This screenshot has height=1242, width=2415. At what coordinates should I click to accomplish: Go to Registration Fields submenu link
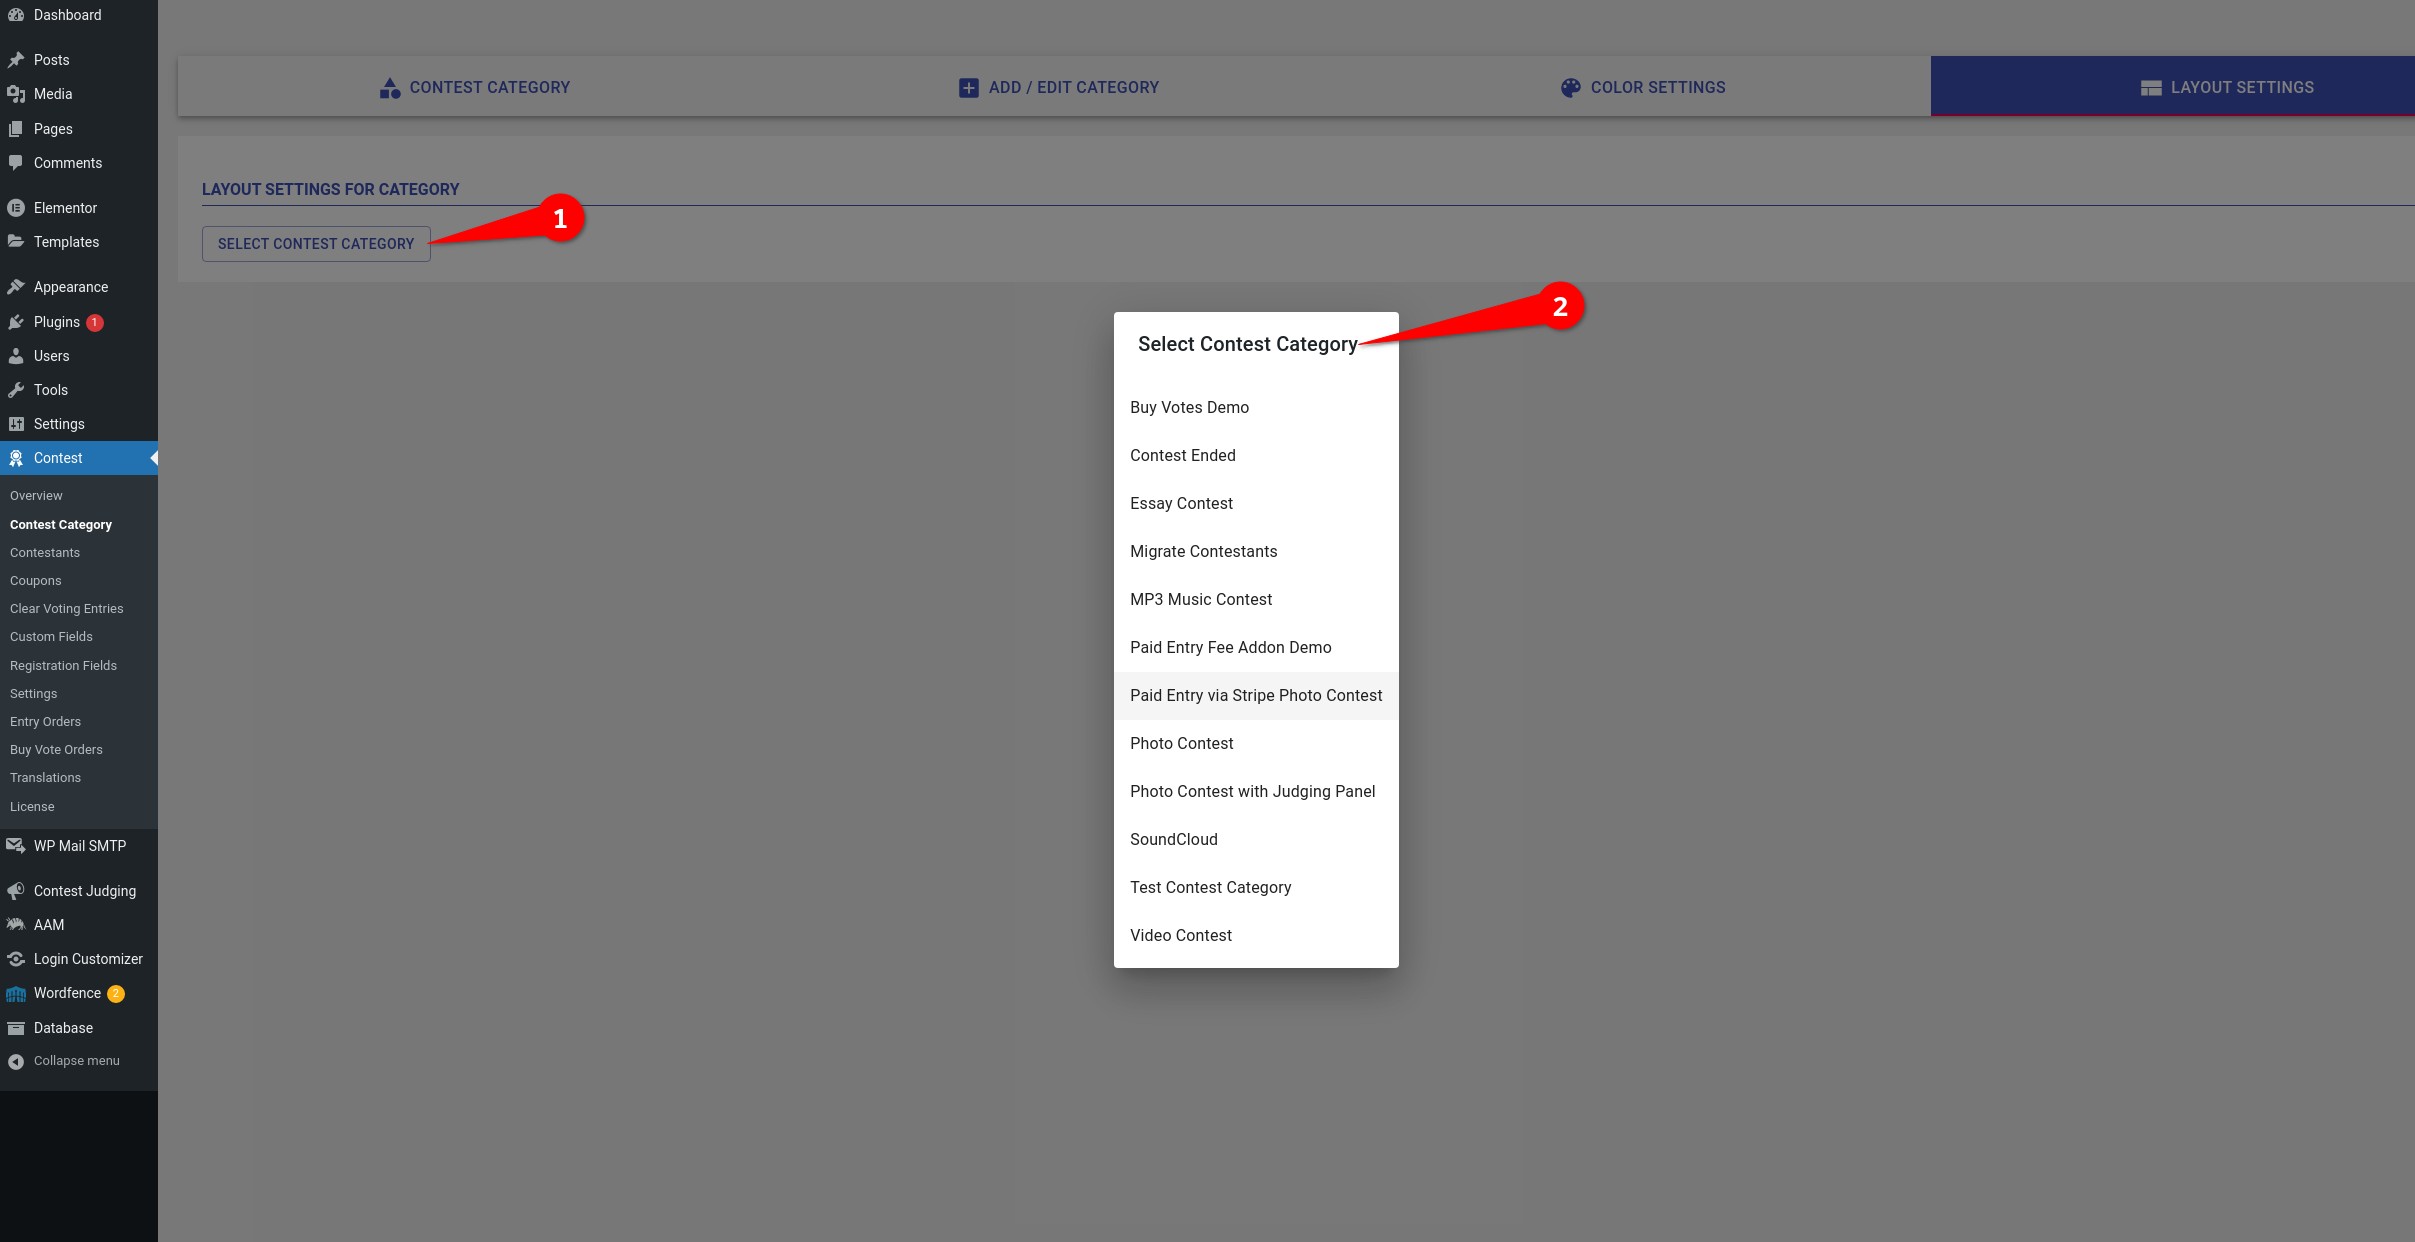pyautogui.click(x=63, y=666)
